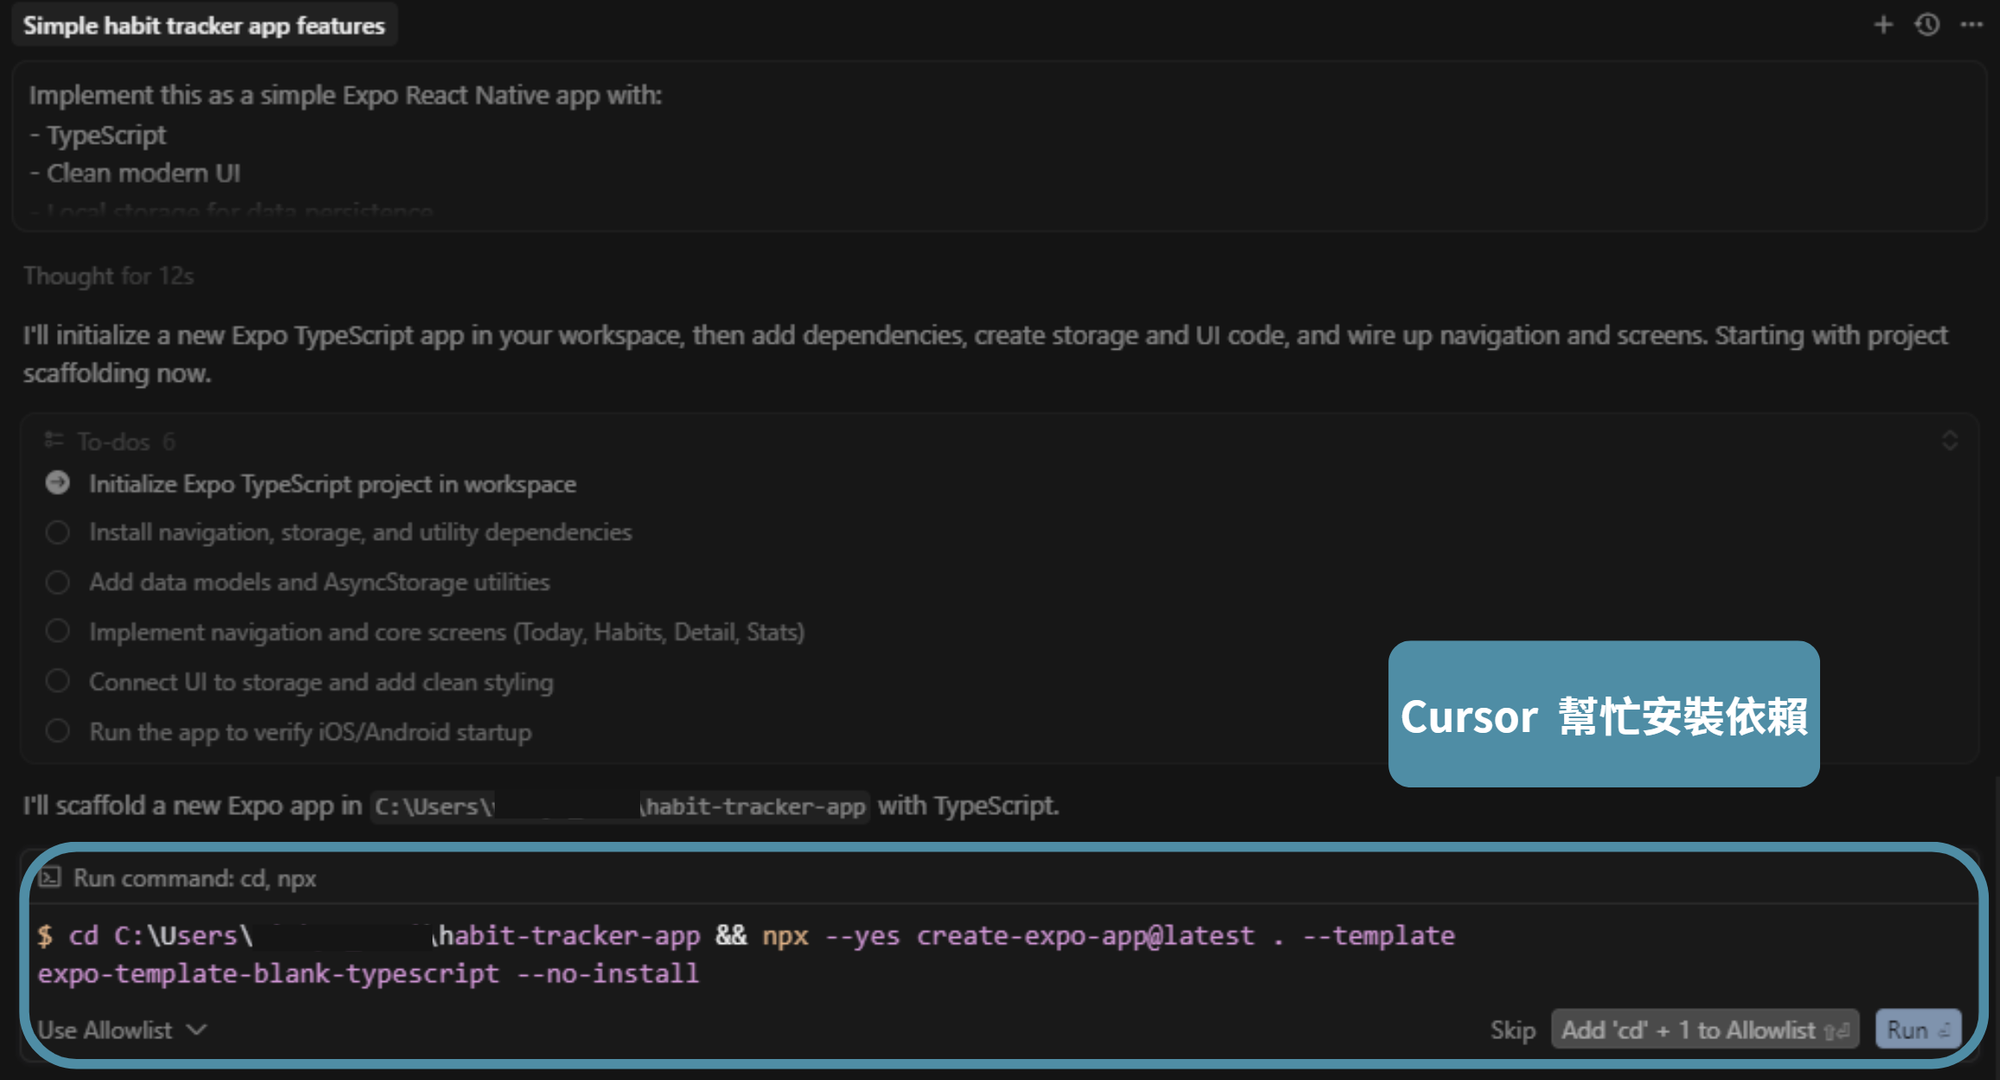Toggle todo Implement navigation and core screens
The image size is (2000, 1080).
[x=58, y=631]
